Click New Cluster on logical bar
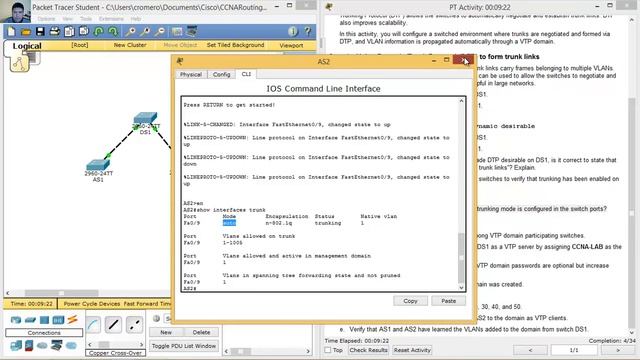Screen dimensions: 640x360 click(130, 45)
